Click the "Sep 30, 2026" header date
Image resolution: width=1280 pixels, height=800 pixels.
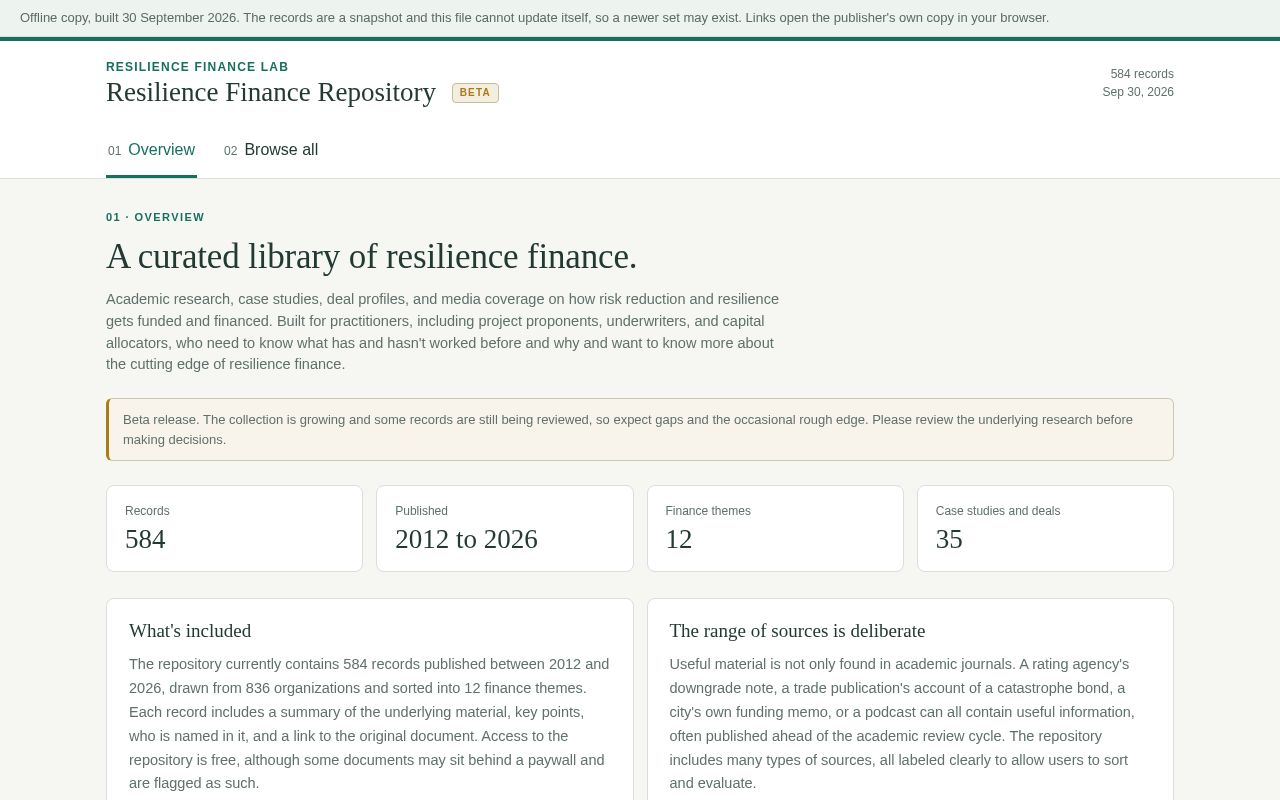tap(1138, 92)
